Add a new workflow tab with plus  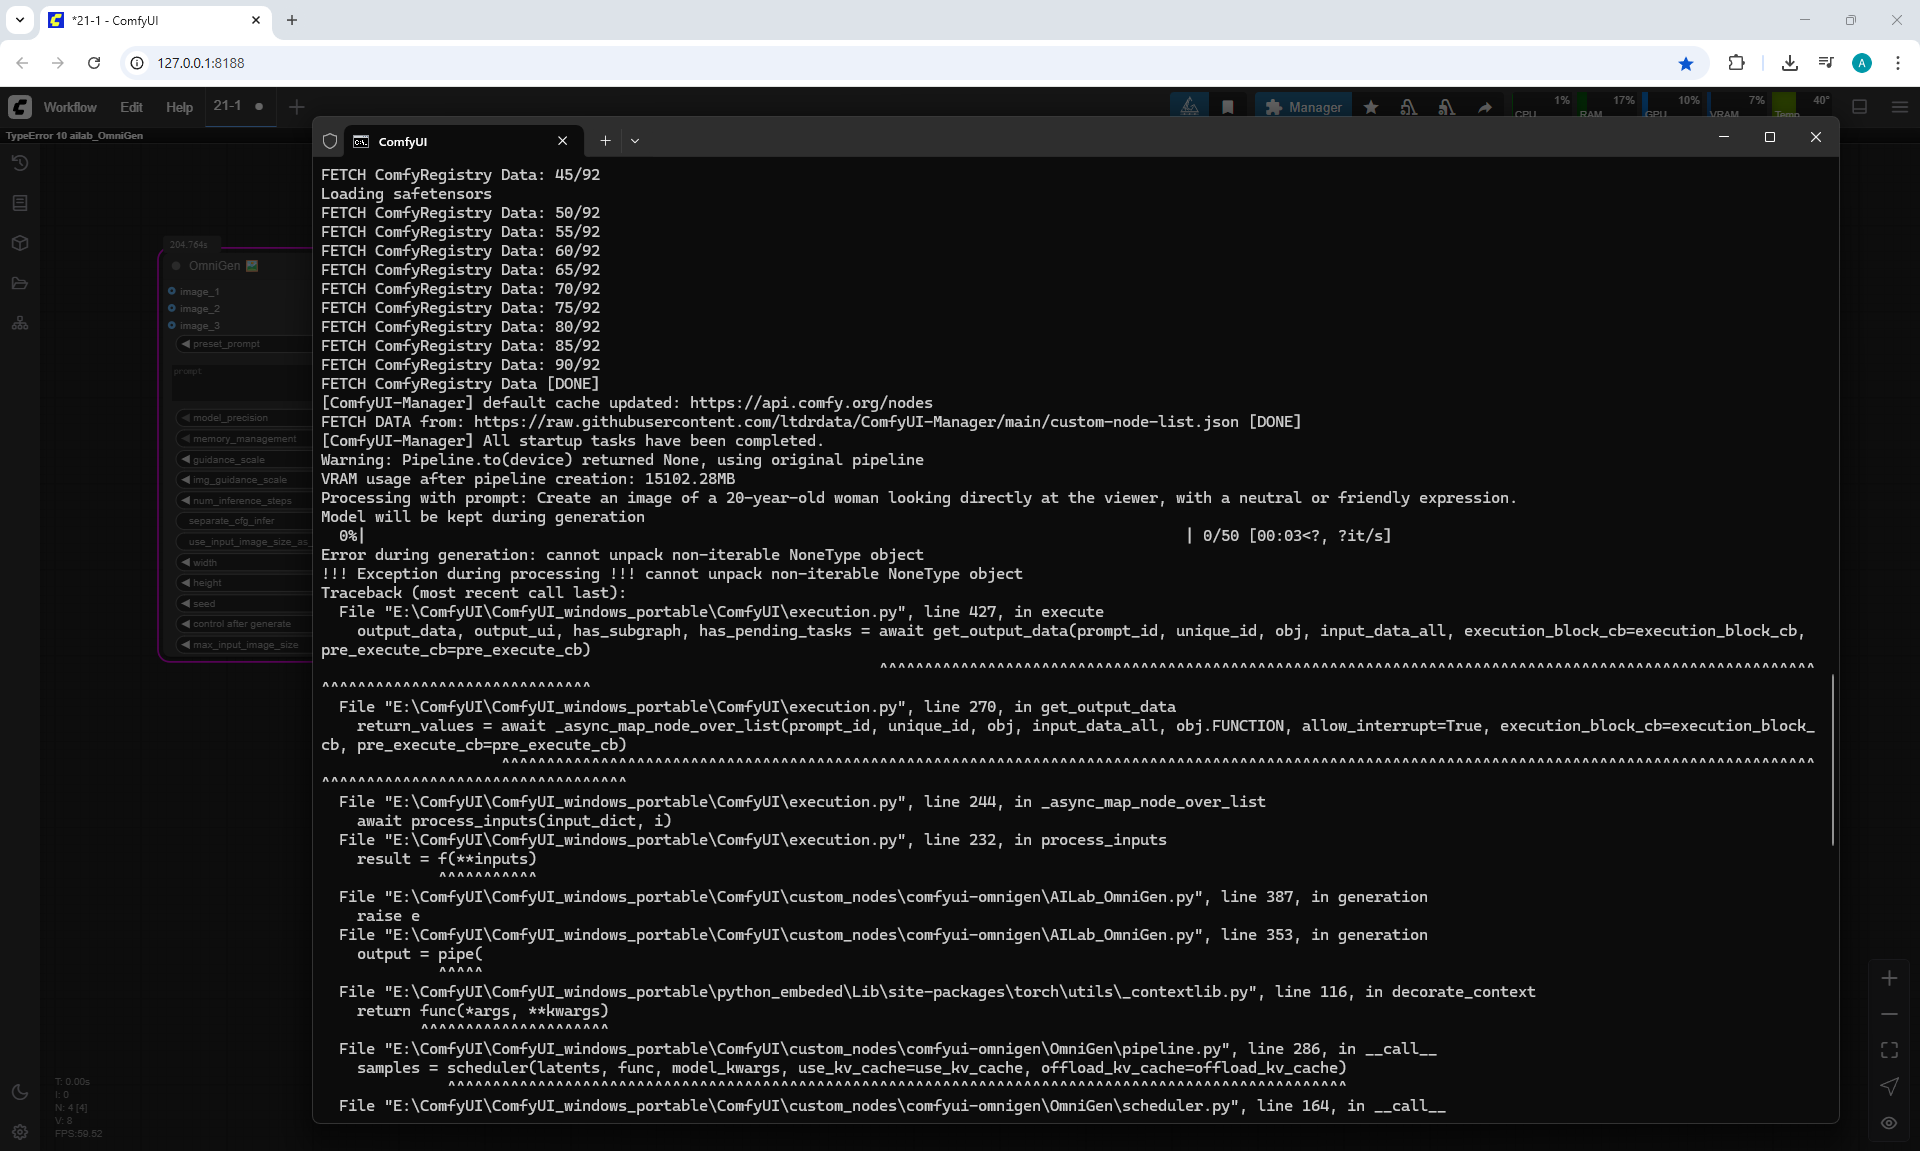296,107
